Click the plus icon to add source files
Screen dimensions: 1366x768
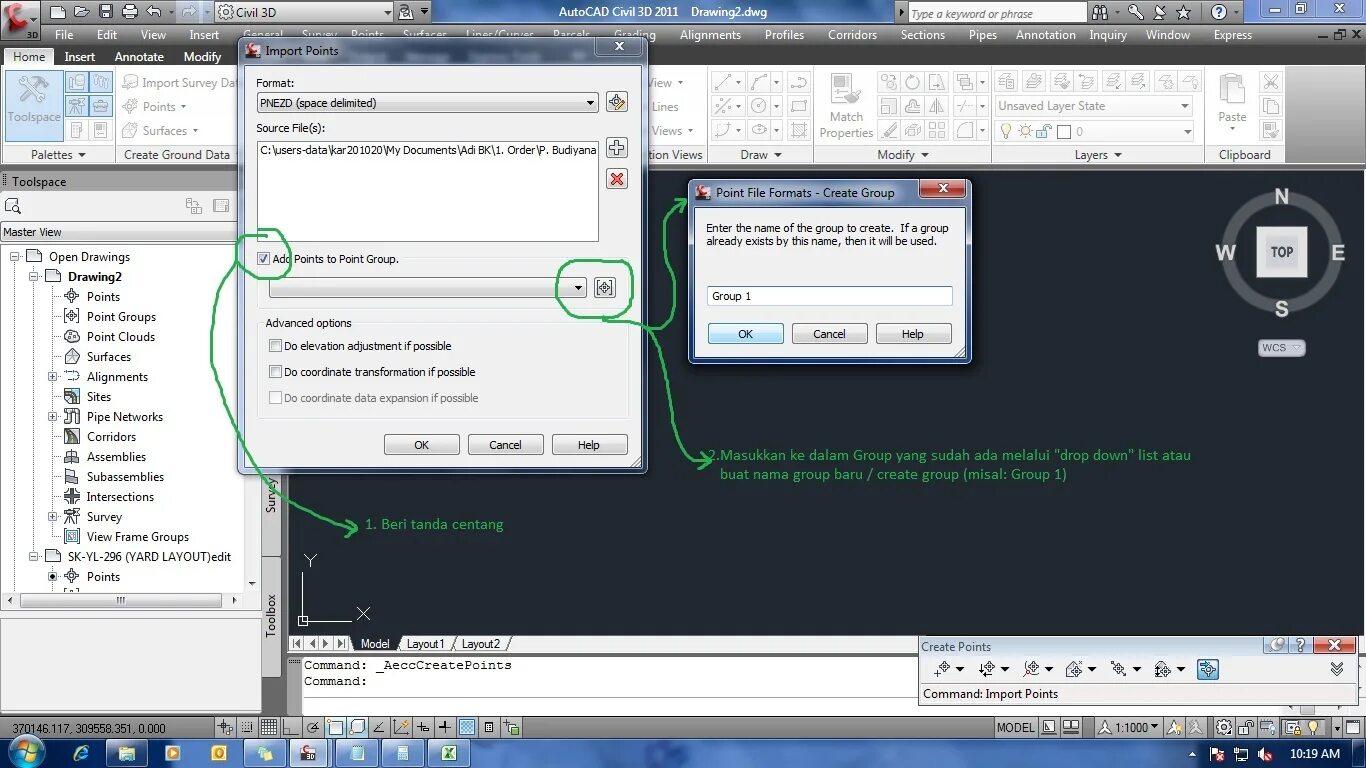(x=617, y=148)
